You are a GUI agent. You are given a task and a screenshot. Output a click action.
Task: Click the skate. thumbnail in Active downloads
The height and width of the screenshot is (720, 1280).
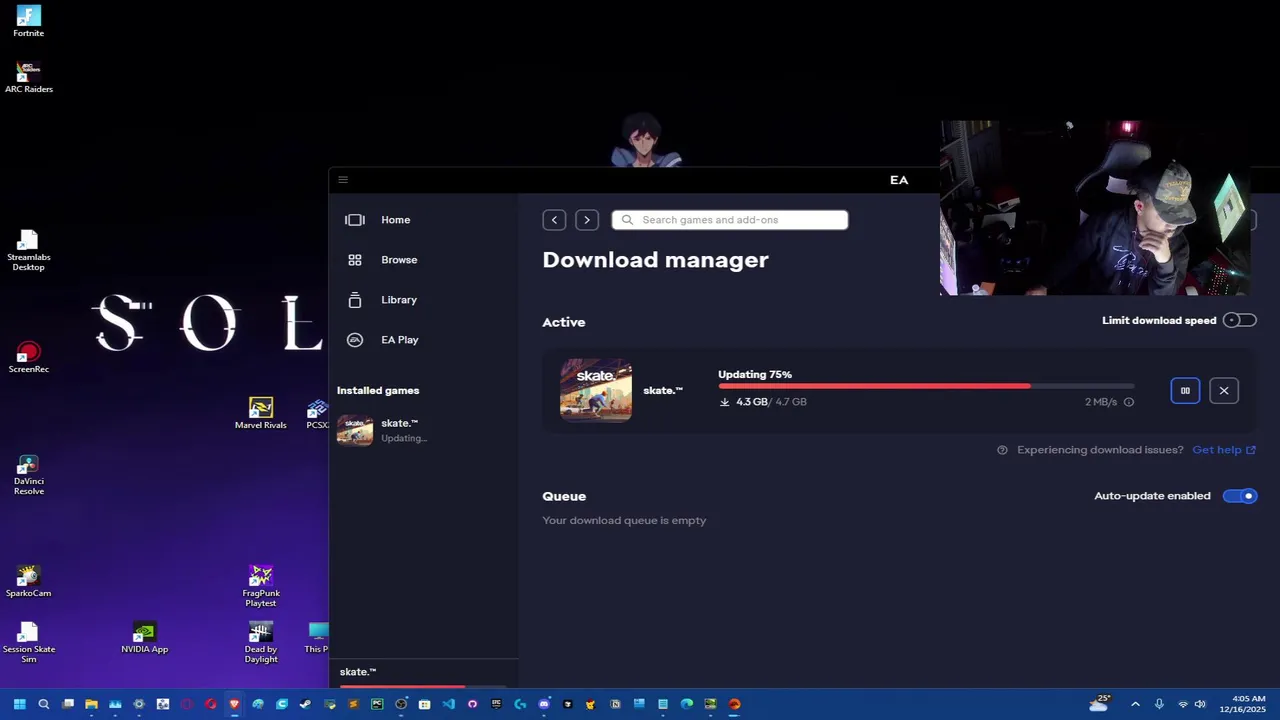point(596,390)
